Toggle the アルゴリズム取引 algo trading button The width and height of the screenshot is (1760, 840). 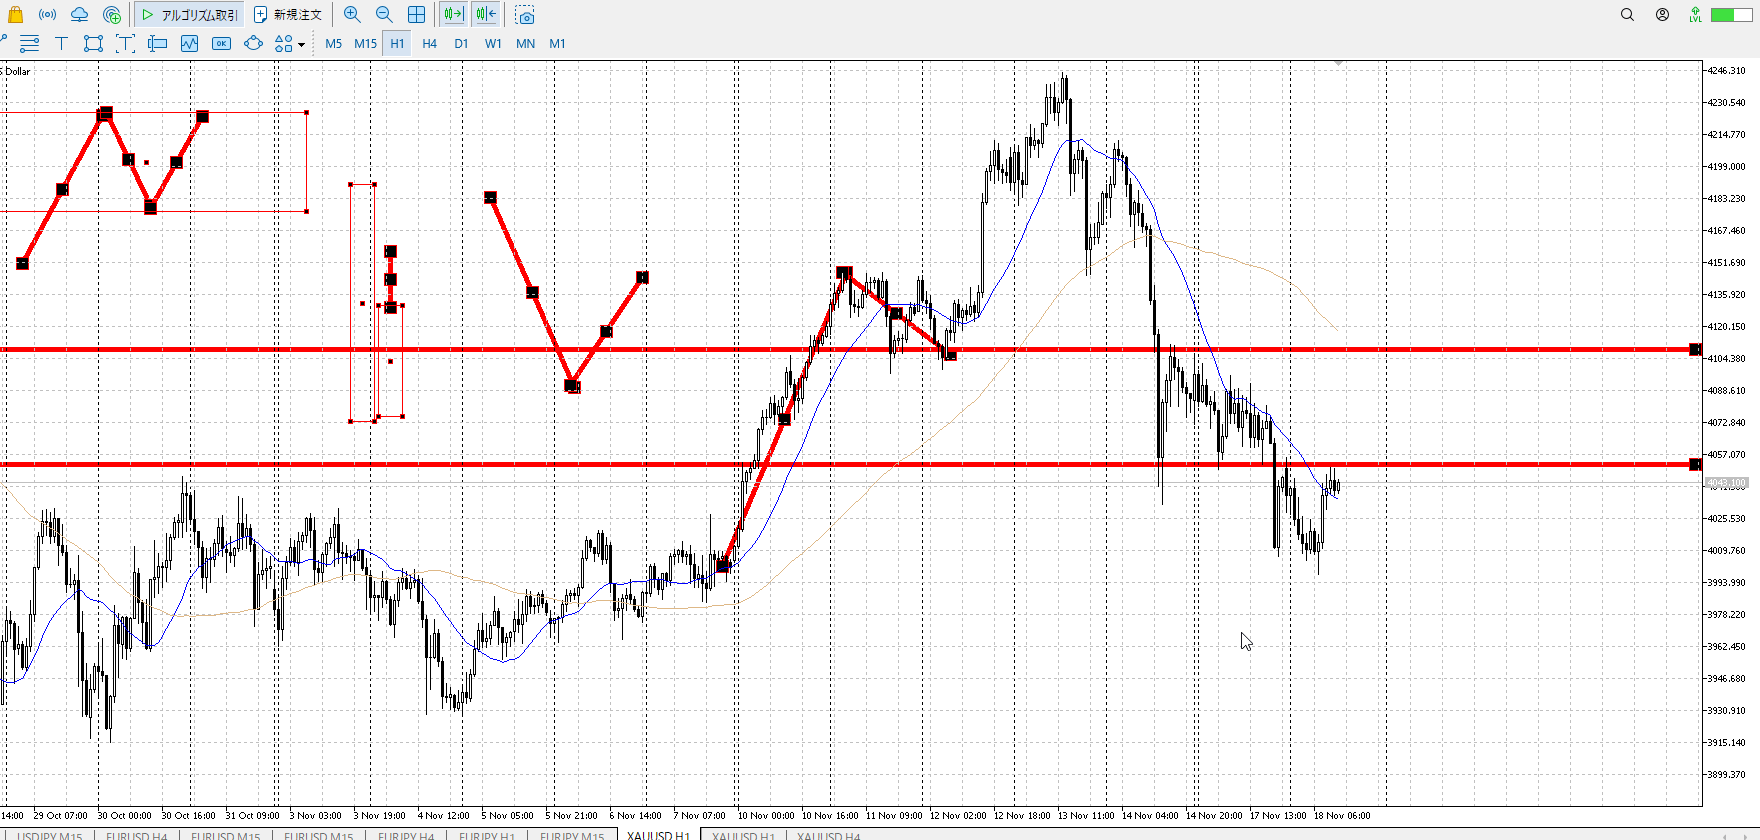point(190,15)
